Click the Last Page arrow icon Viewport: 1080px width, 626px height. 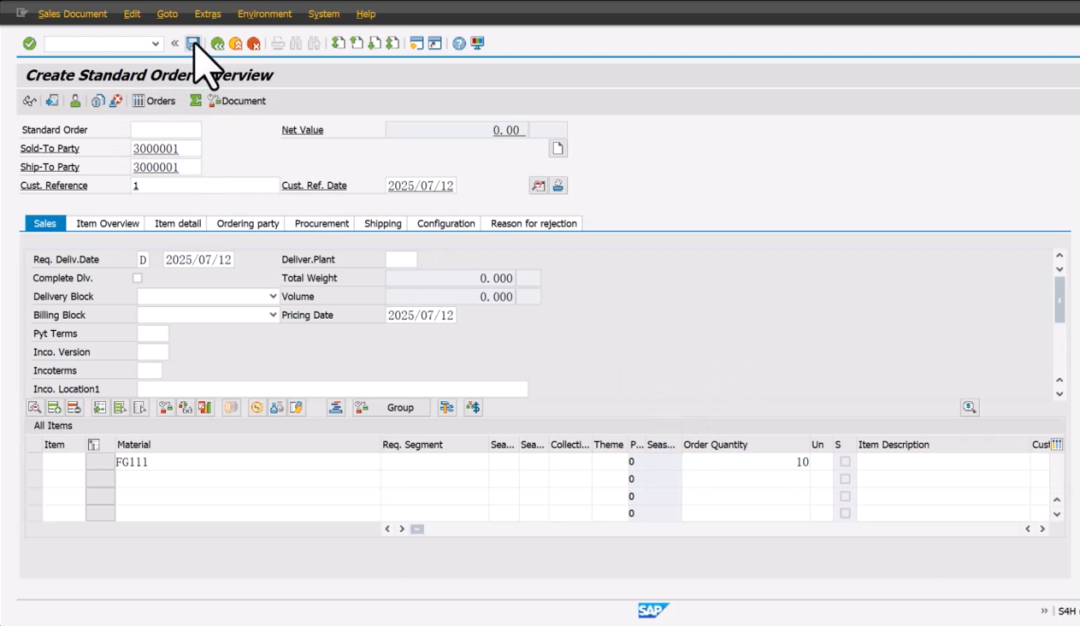click(x=393, y=43)
